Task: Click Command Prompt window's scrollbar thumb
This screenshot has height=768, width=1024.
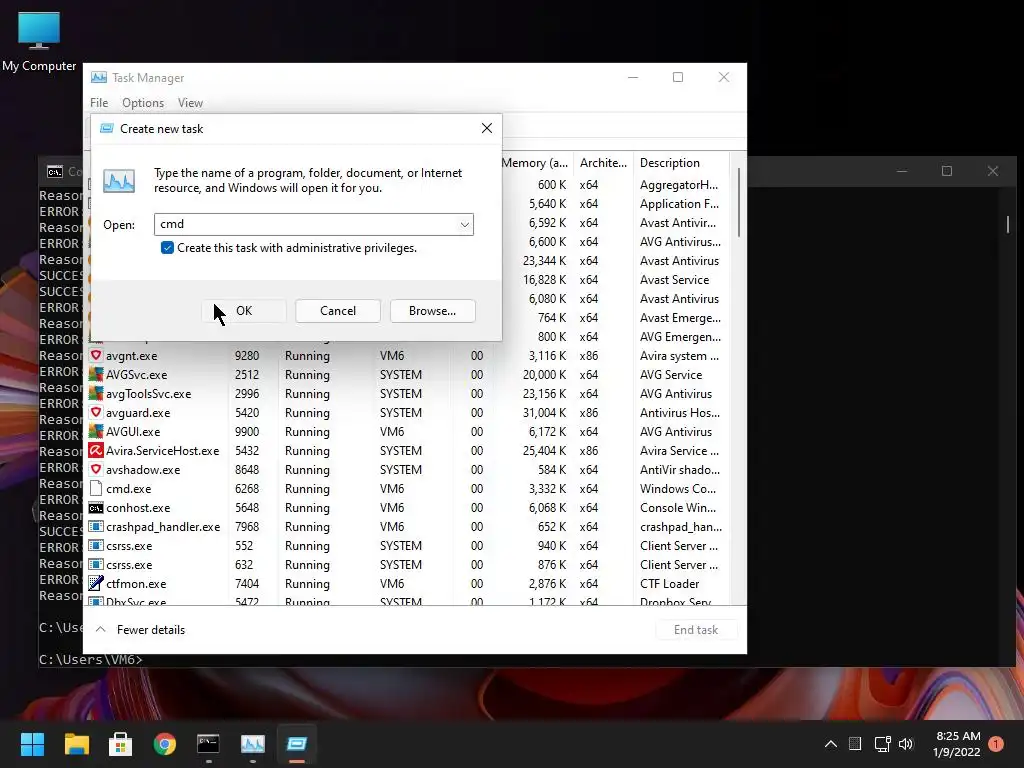Action: point(1008,224)
